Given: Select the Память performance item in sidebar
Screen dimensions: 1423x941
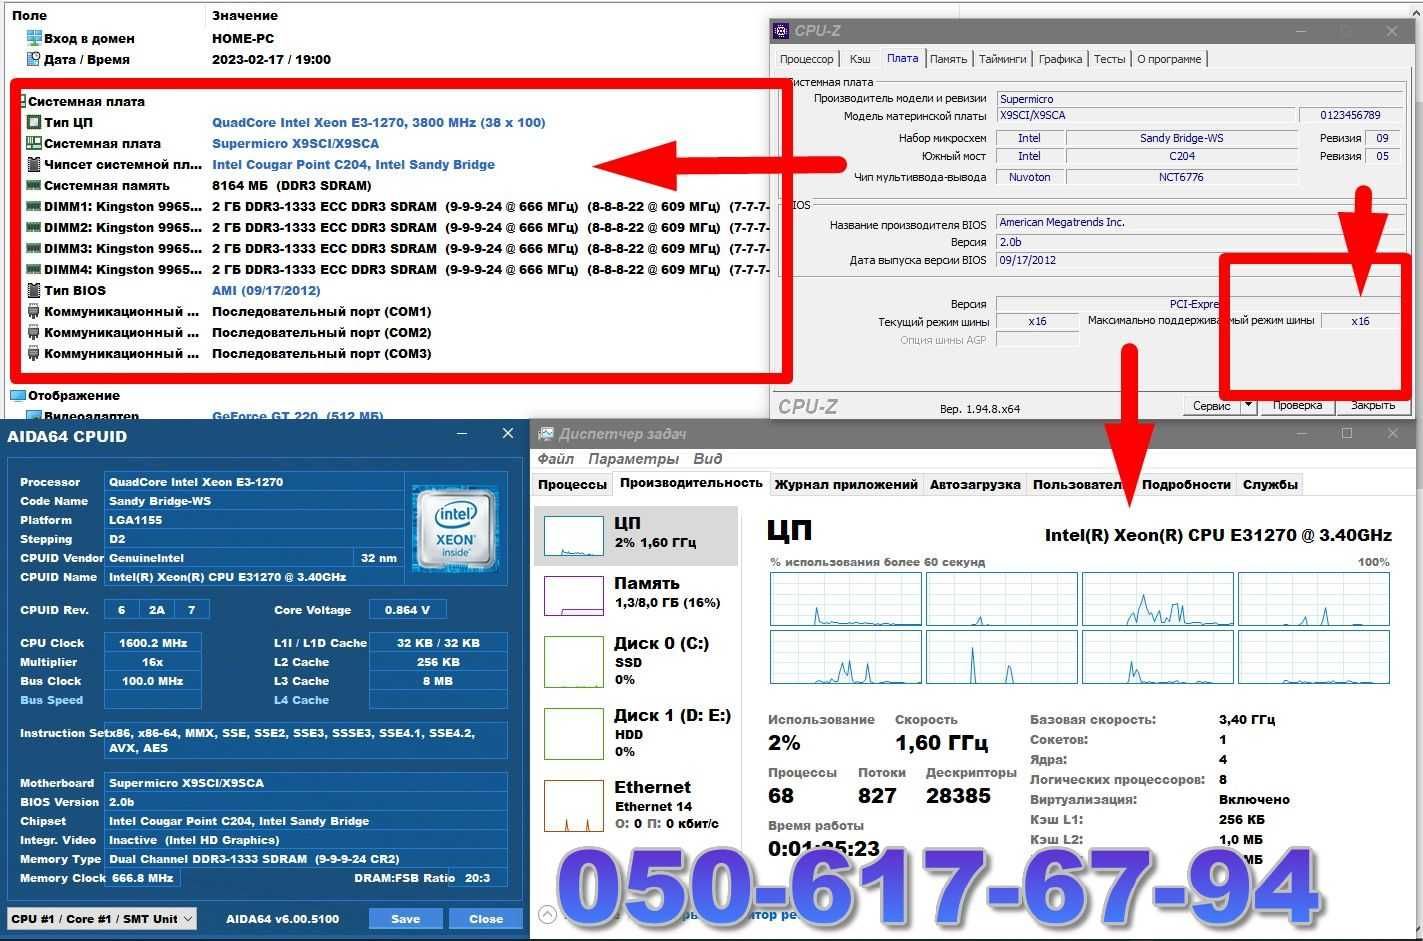Looking at the screenshot, I should 637,594.
